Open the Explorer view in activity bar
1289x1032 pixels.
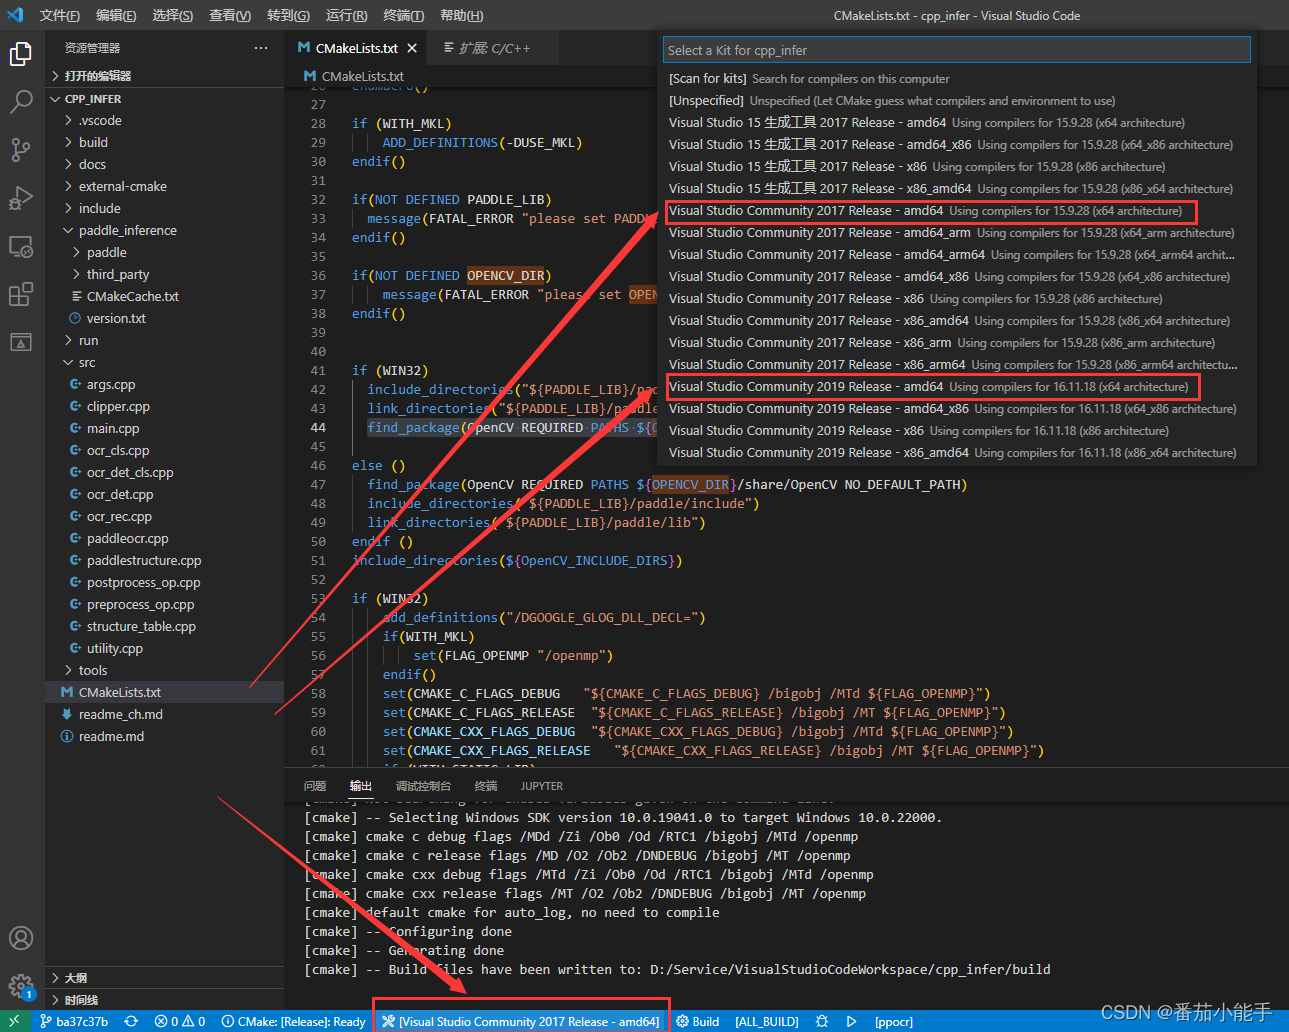coord(21,53)
